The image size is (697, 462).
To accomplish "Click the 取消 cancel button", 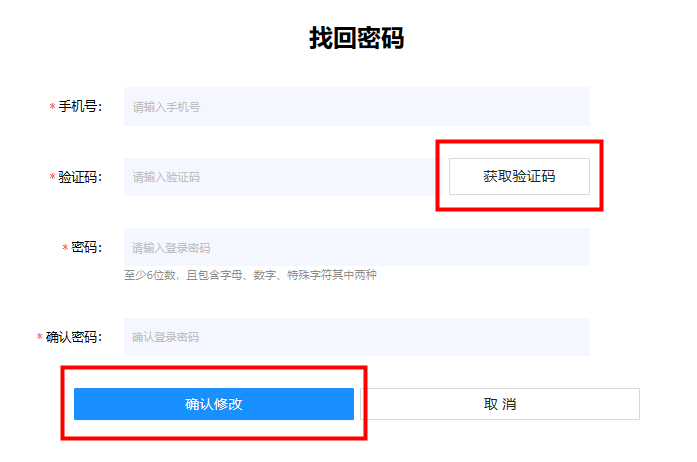I will [500, 404].
